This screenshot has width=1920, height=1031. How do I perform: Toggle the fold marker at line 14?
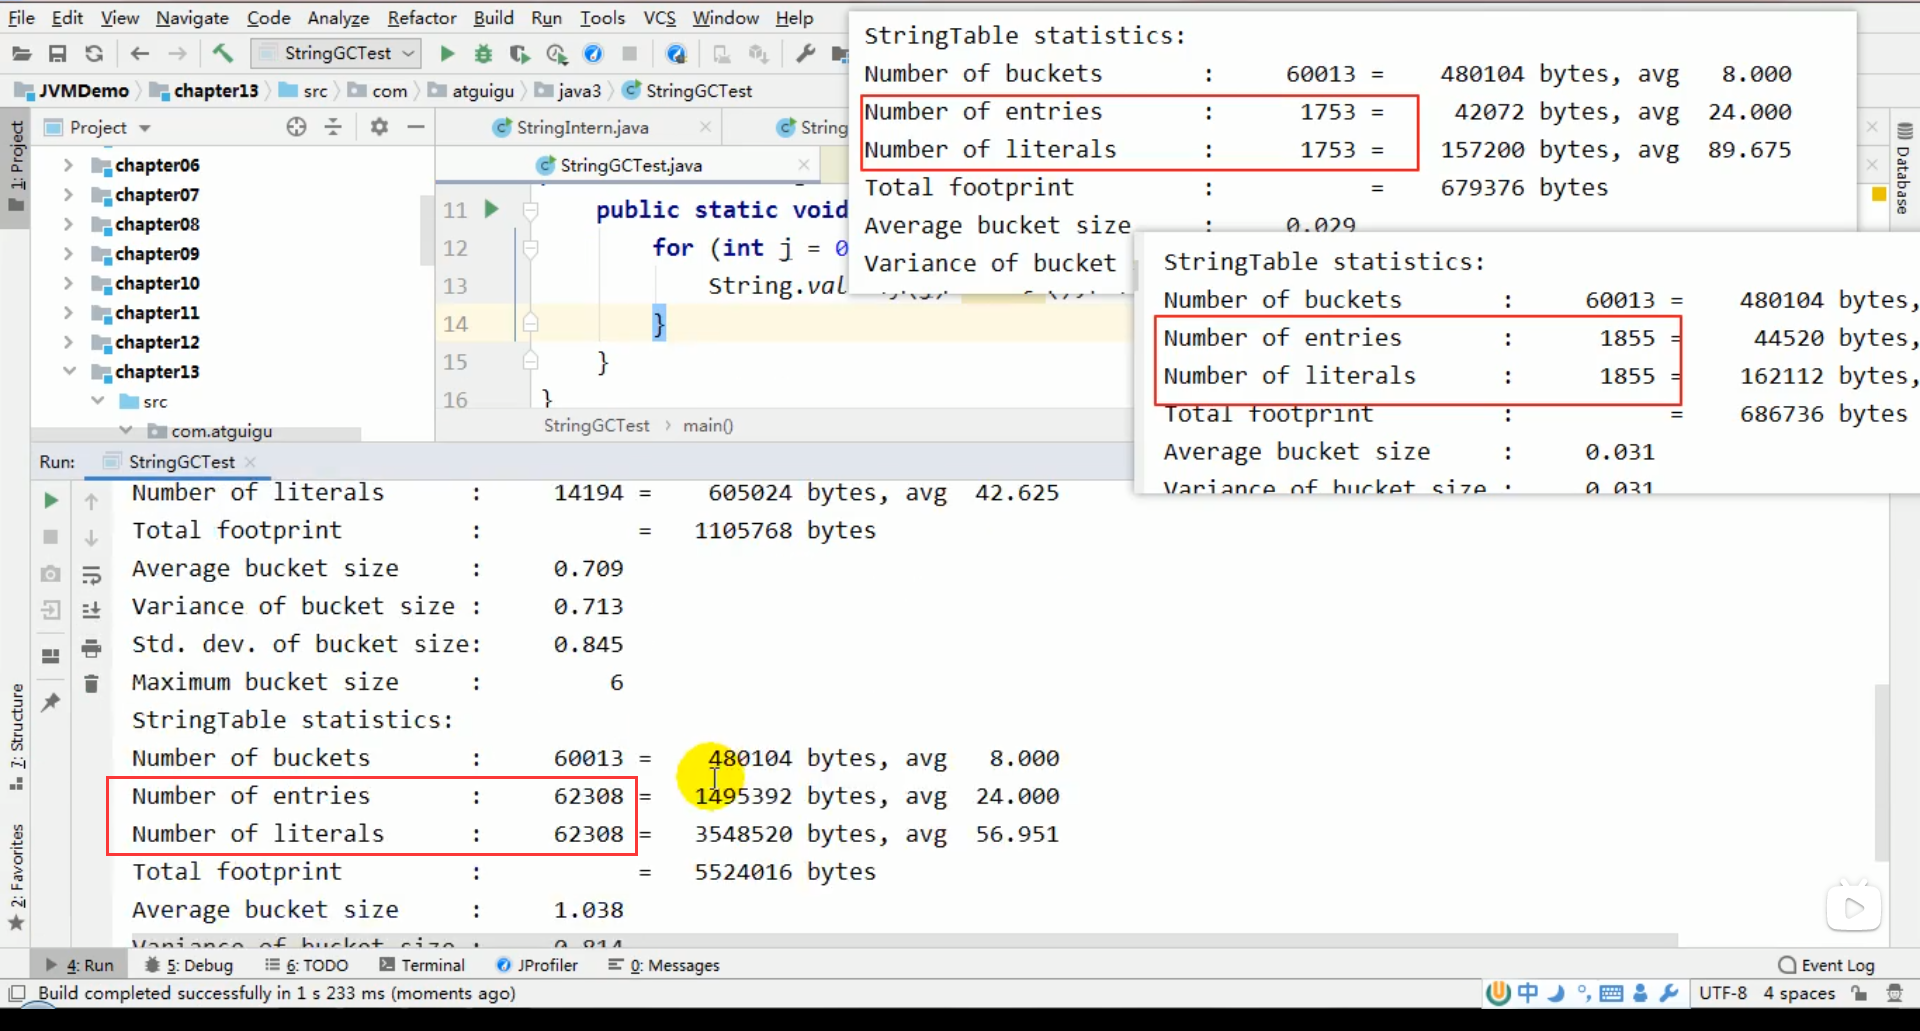point(530,323)
